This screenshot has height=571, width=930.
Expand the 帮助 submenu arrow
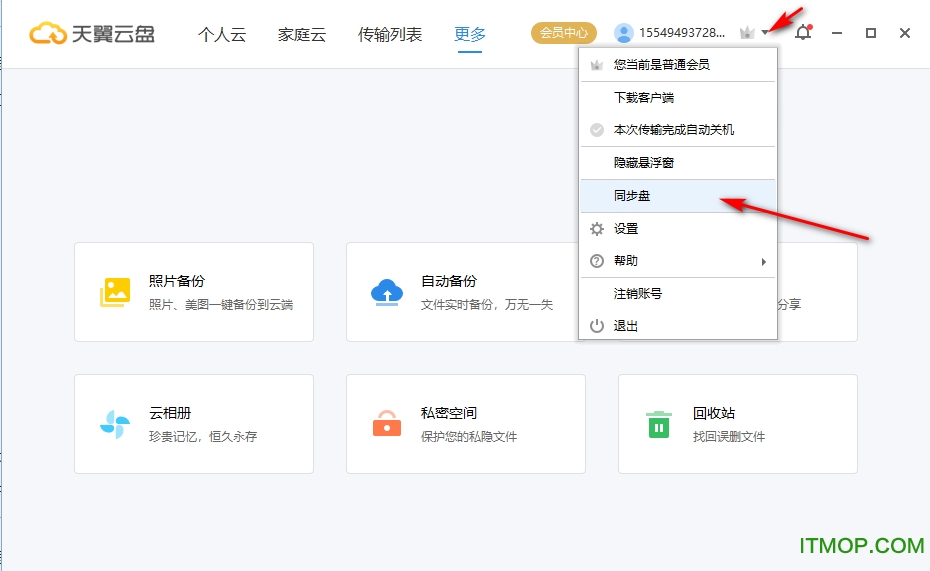coord(764,261)
